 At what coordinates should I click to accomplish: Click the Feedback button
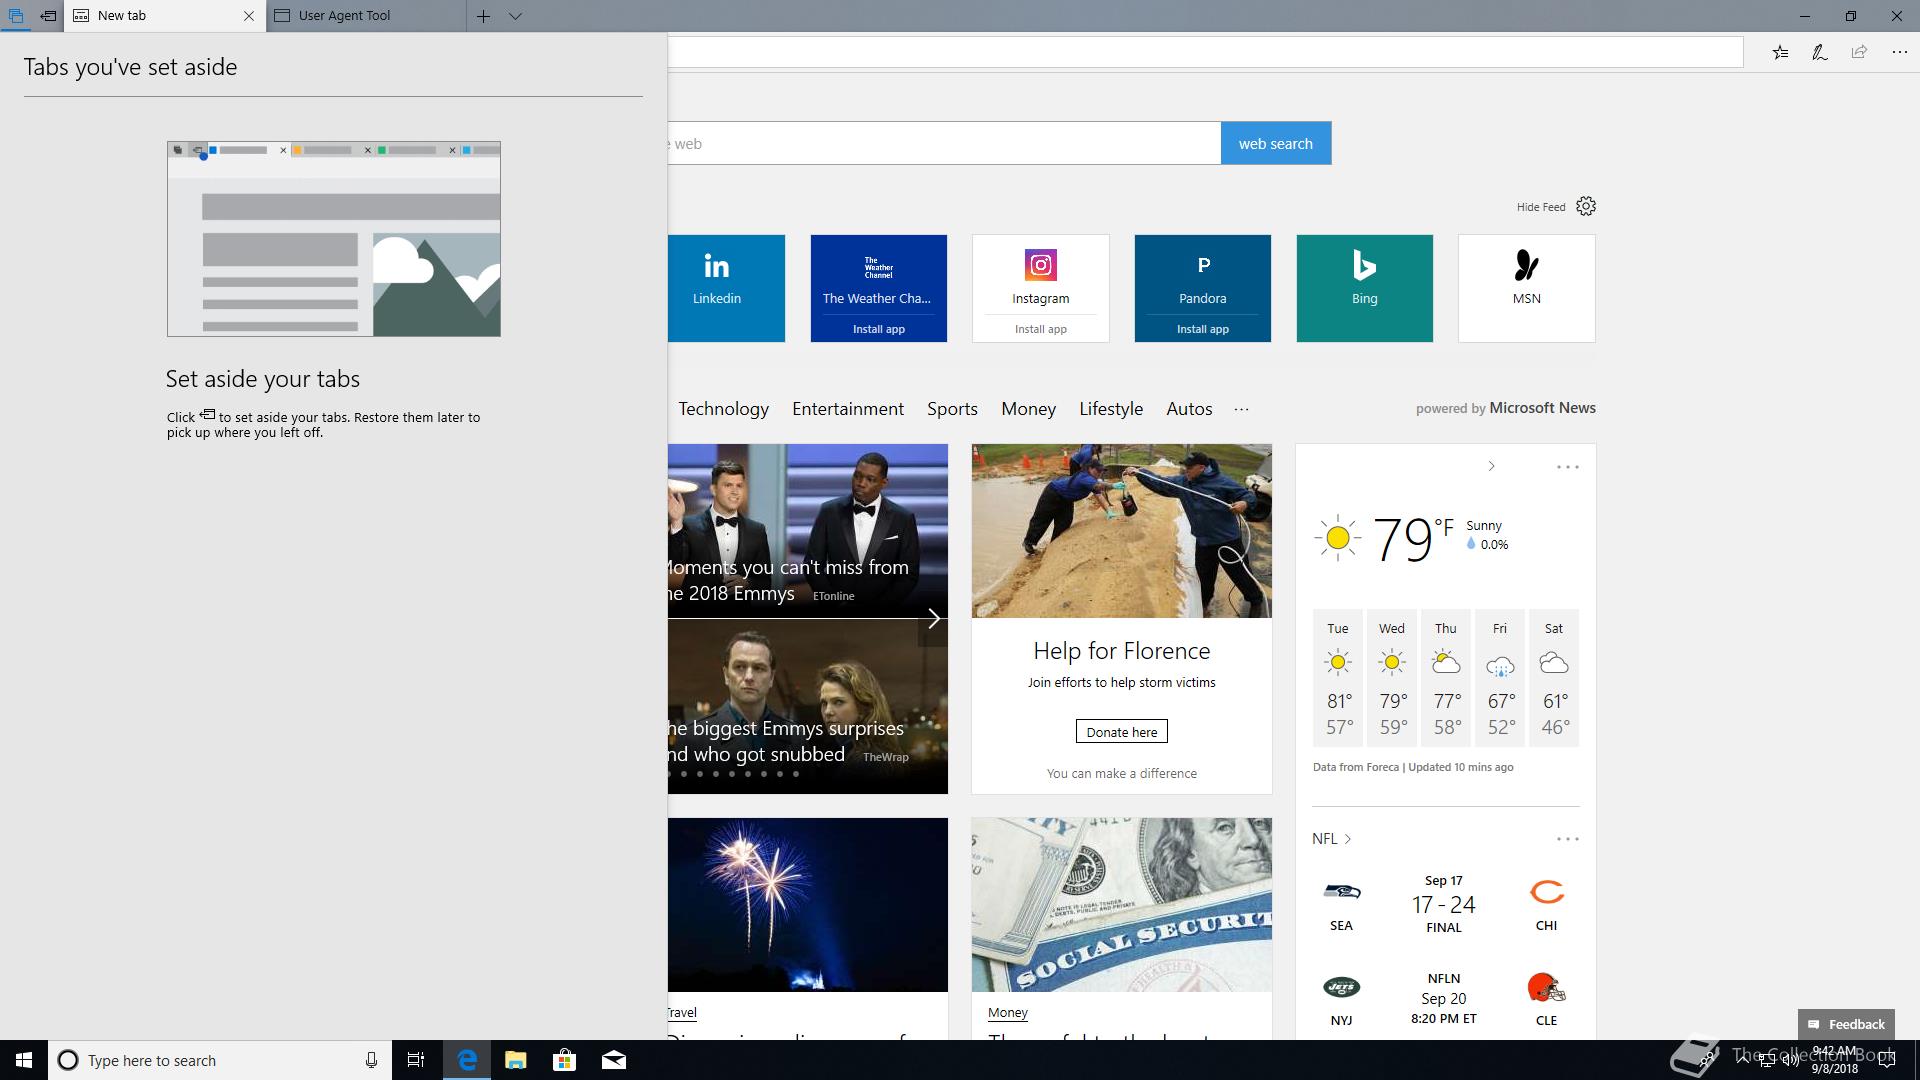pyautogui.click(x=1846, y=1024)
